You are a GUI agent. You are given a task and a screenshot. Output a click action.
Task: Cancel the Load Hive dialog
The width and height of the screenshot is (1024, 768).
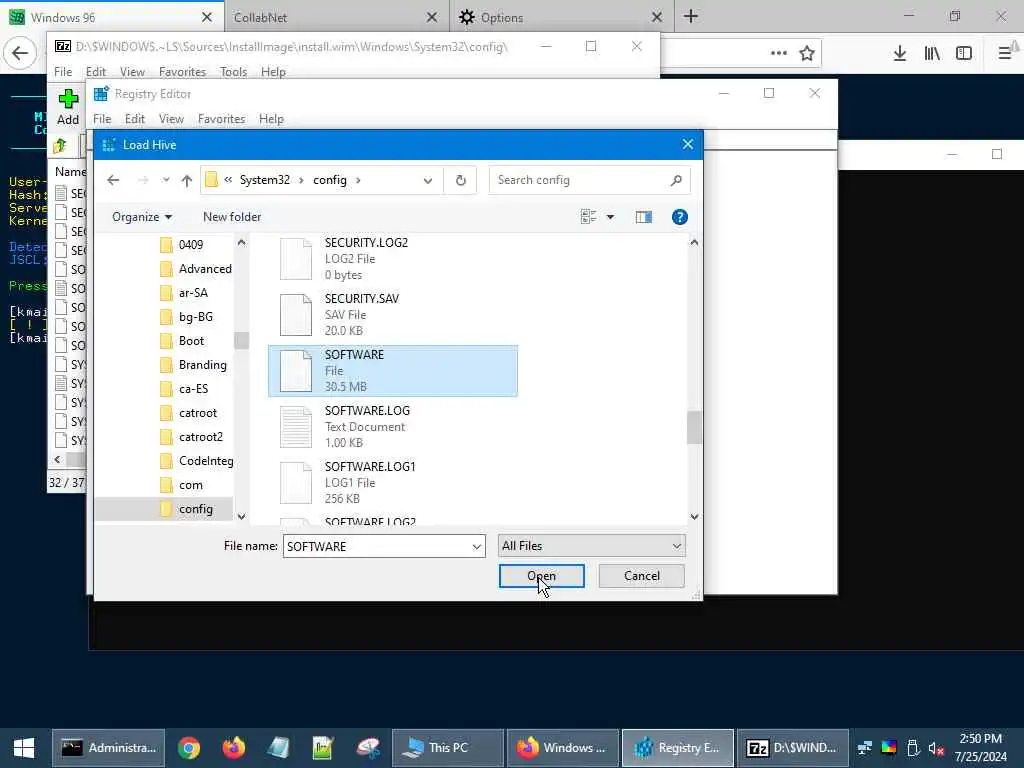coord(641,576)
